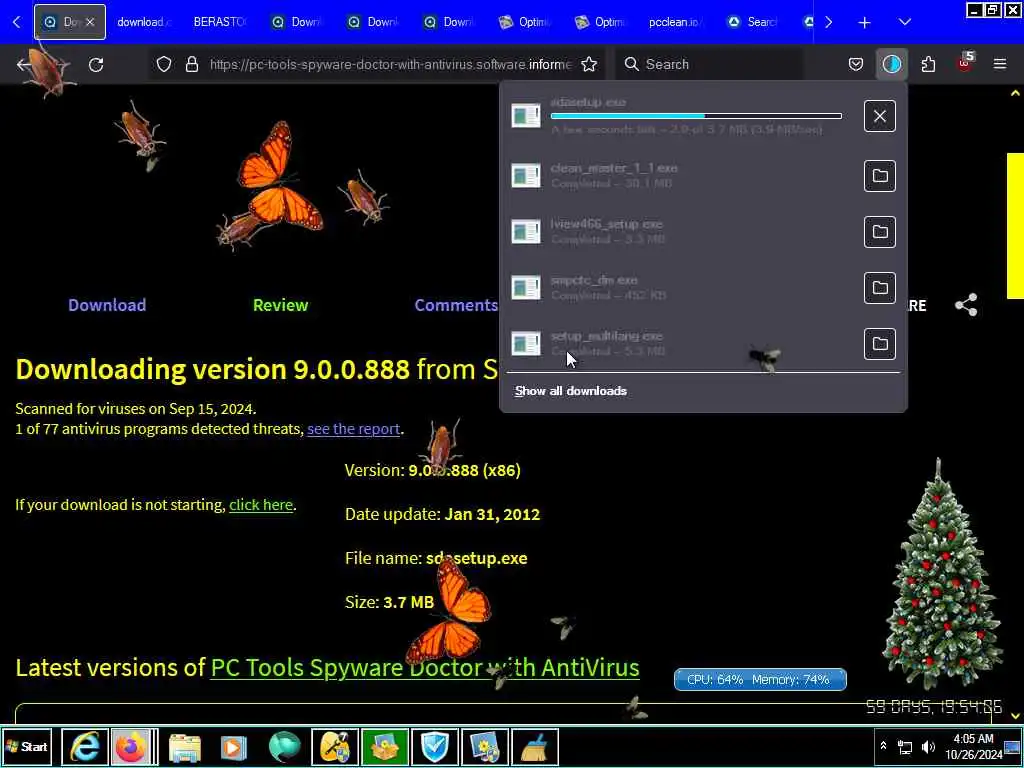This screenshot has height=768, width=1024.
Task: Click the URL address bar field
Action: point(391,64)
